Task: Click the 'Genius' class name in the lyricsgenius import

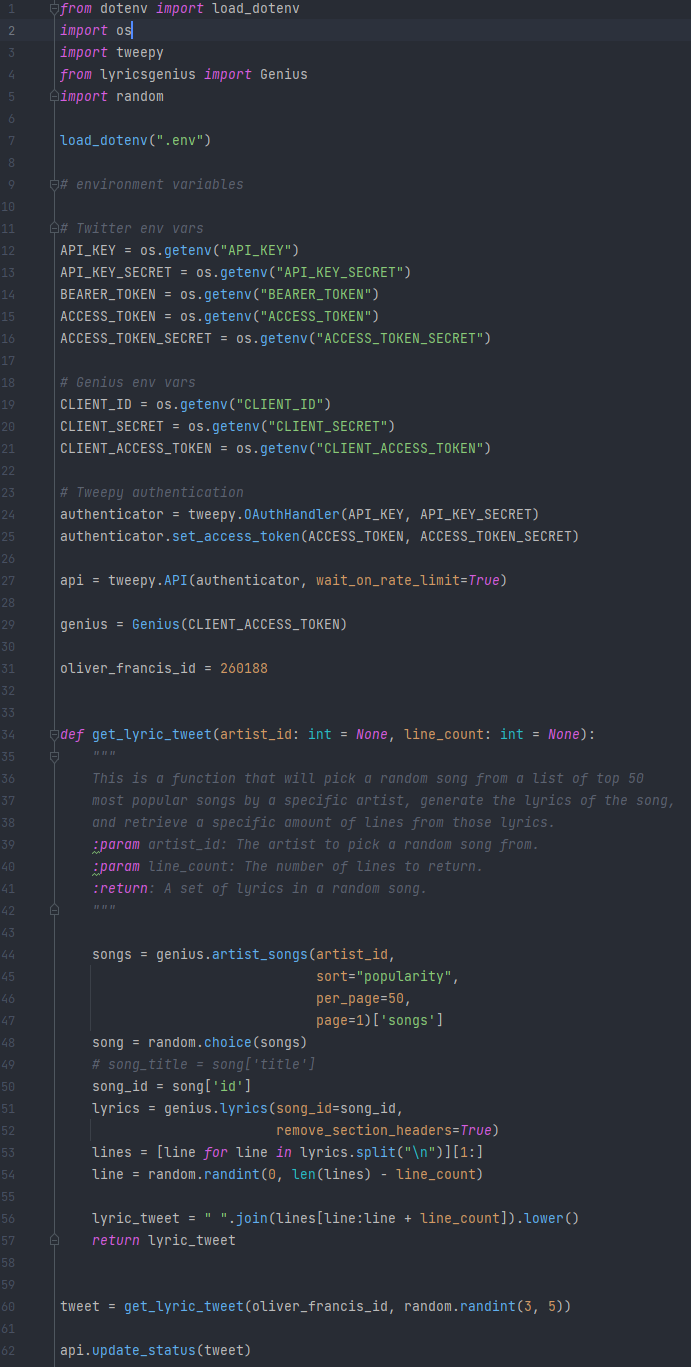Action: (284, 75)
